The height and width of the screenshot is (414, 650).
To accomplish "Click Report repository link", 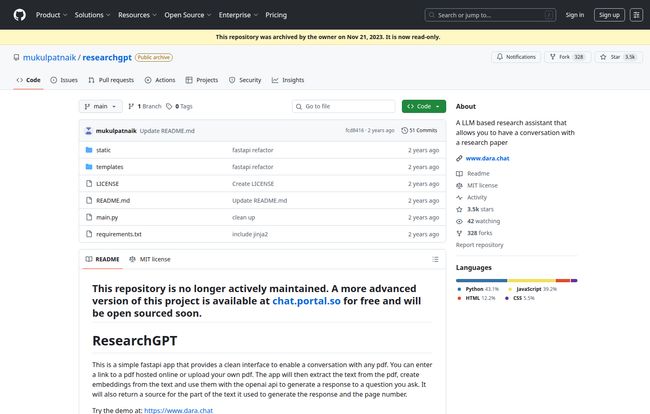I will 480,245.
